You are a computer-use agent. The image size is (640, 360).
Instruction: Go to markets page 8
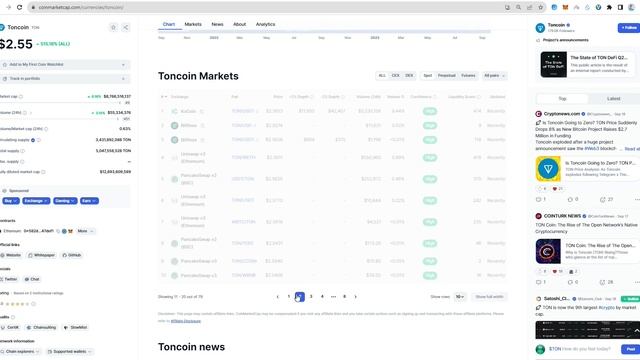344,297
